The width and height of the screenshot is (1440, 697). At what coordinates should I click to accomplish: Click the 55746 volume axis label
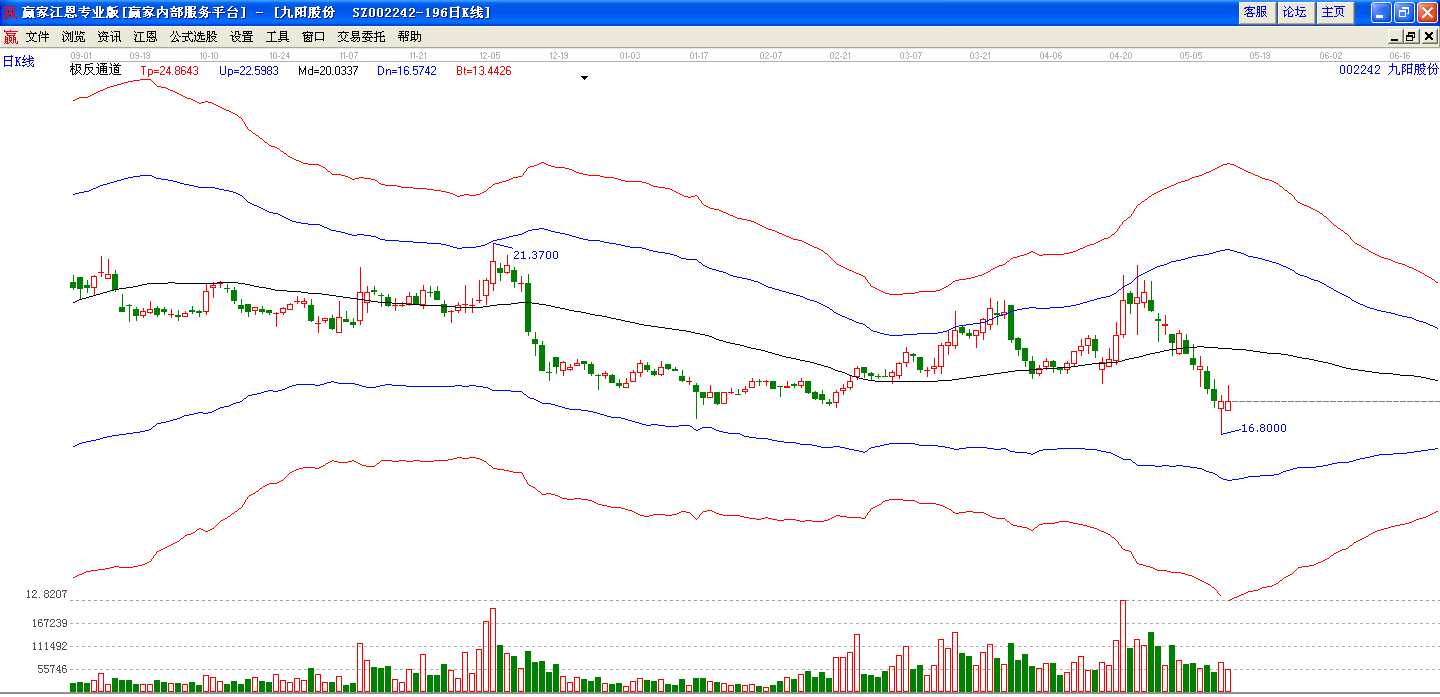[52, 669]
